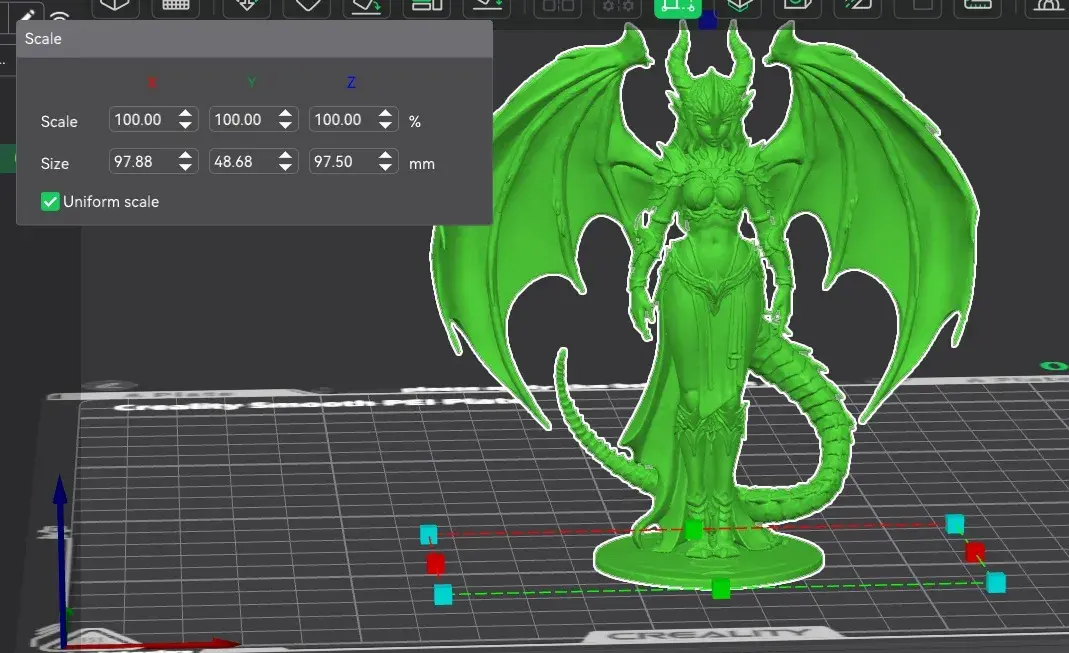This screenshot has width=1069, height=653.
Task: Click the rear-left cyan corner scale handle
Action: tap(428, 534)
